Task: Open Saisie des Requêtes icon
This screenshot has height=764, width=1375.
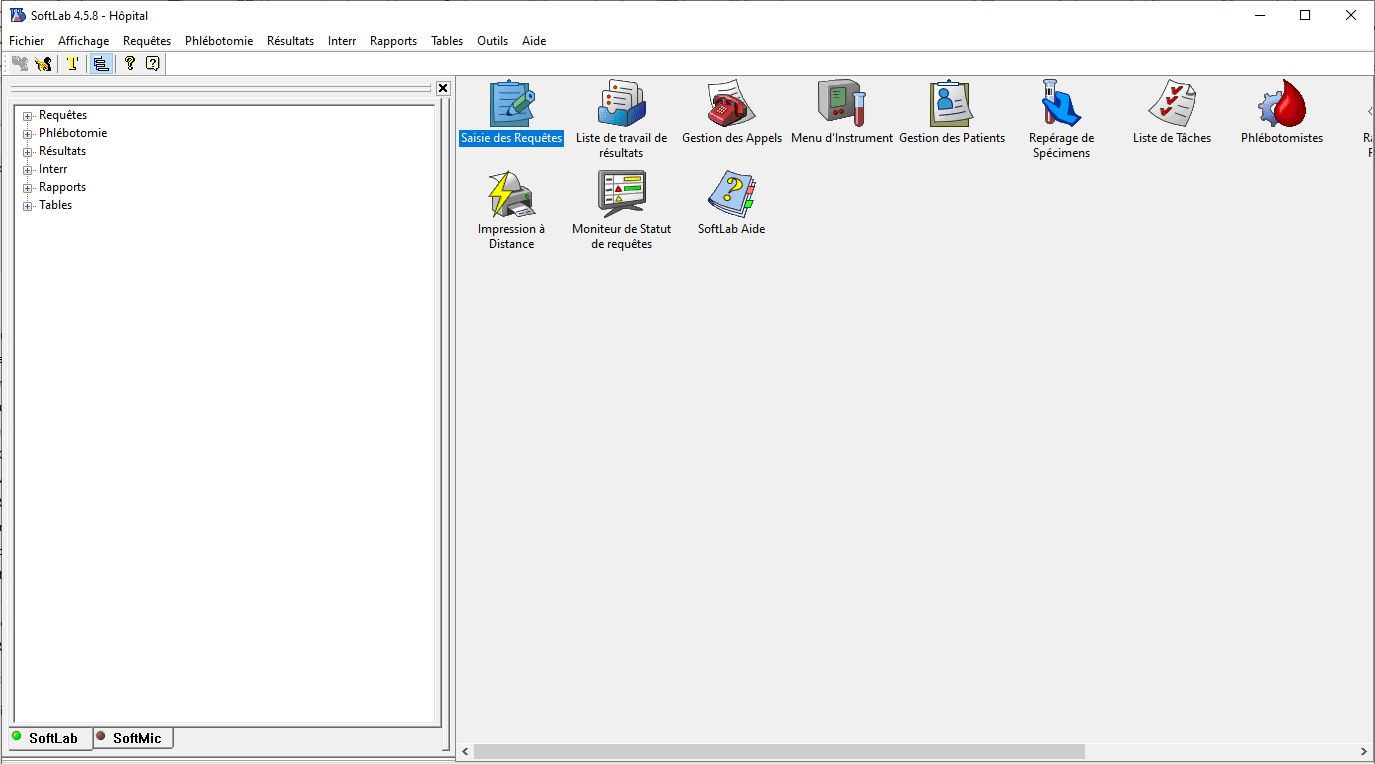Action: 511,103
